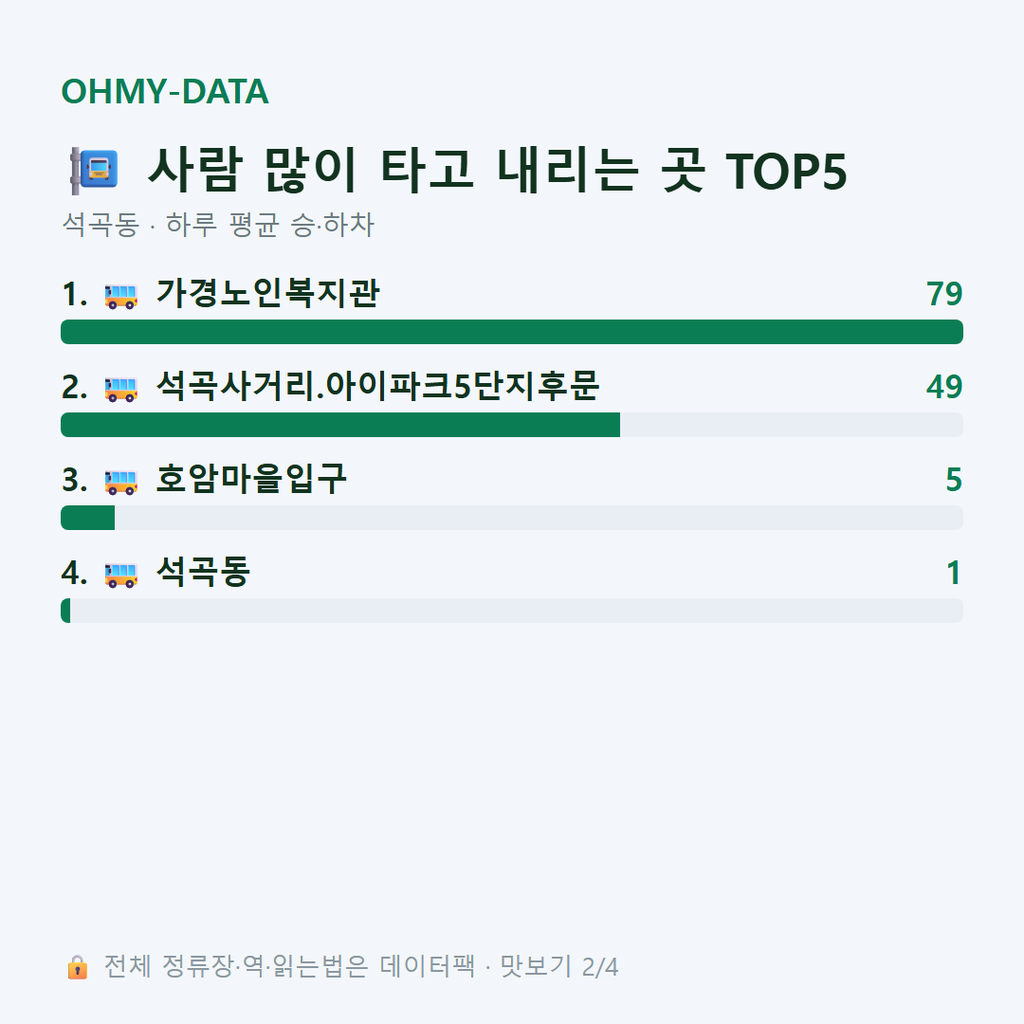Click the bus stop sign icon in title
Viewport: 1024px width, 1024px height.
[94, 170]
